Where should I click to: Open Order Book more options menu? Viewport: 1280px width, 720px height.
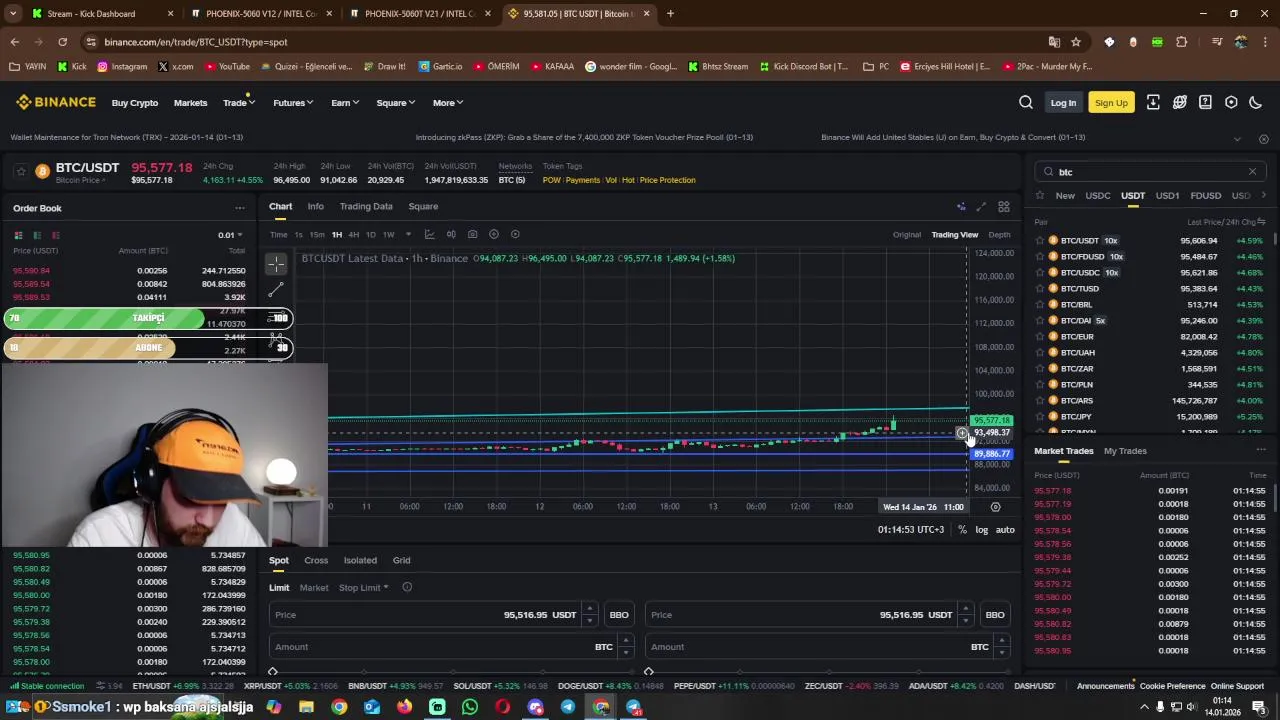(240, 208)
